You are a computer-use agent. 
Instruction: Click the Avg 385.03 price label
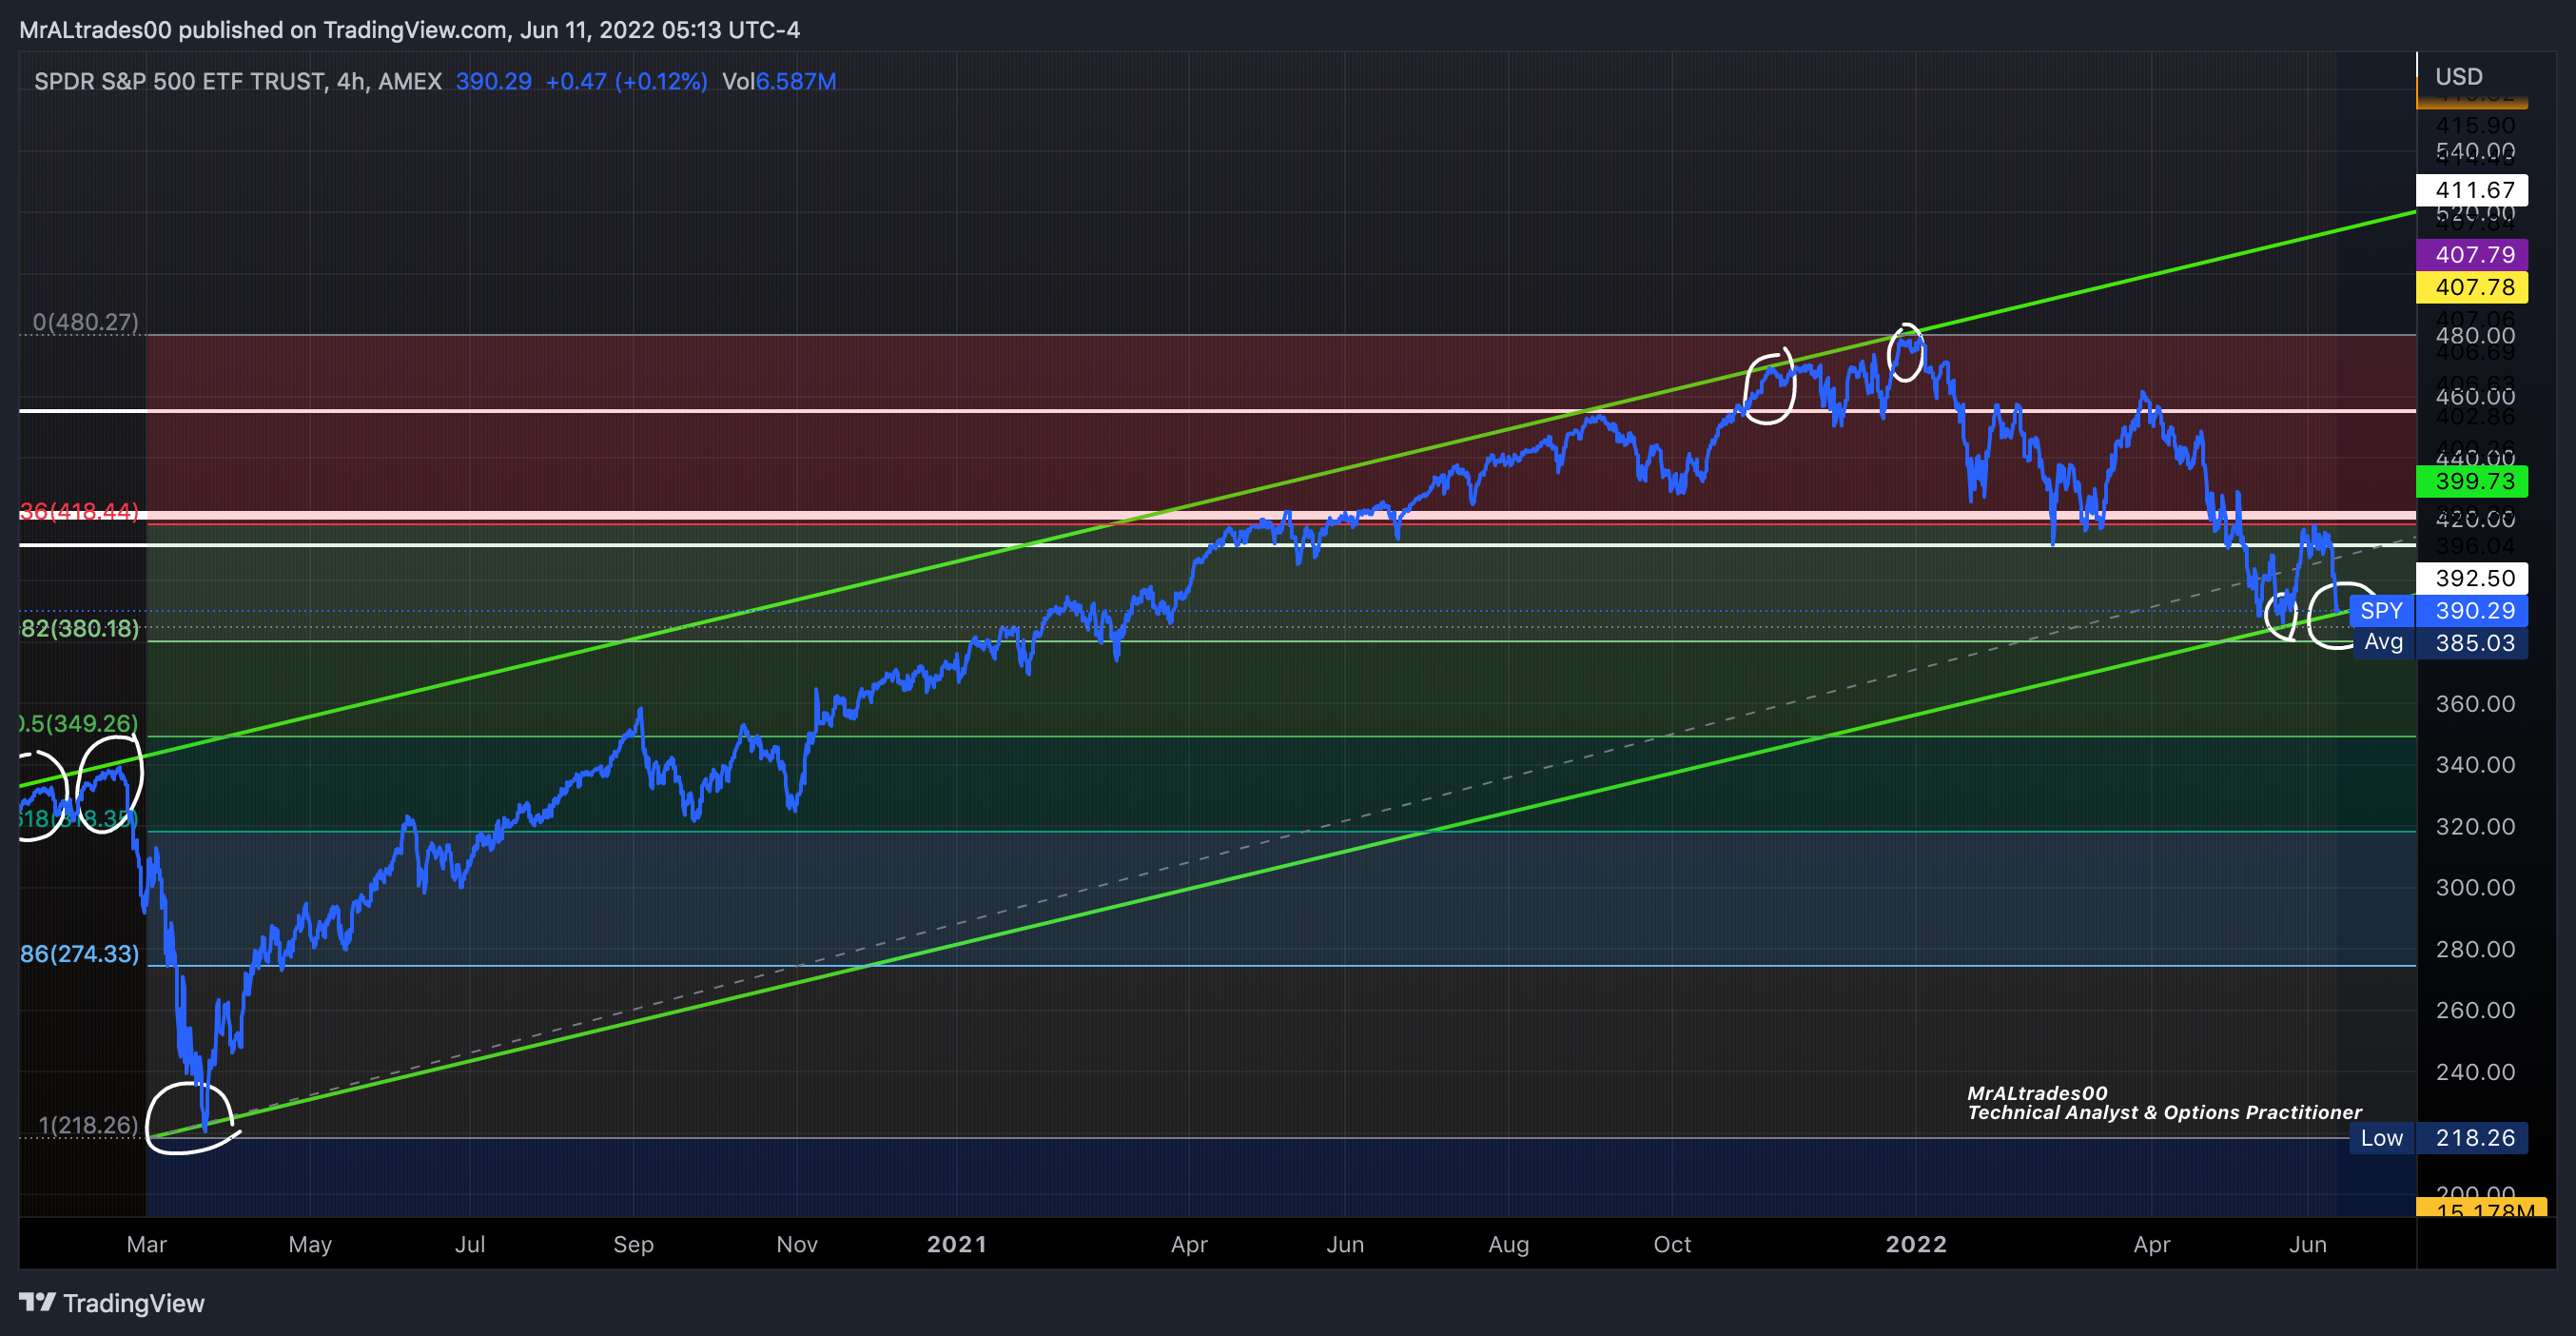(2439, 643)
